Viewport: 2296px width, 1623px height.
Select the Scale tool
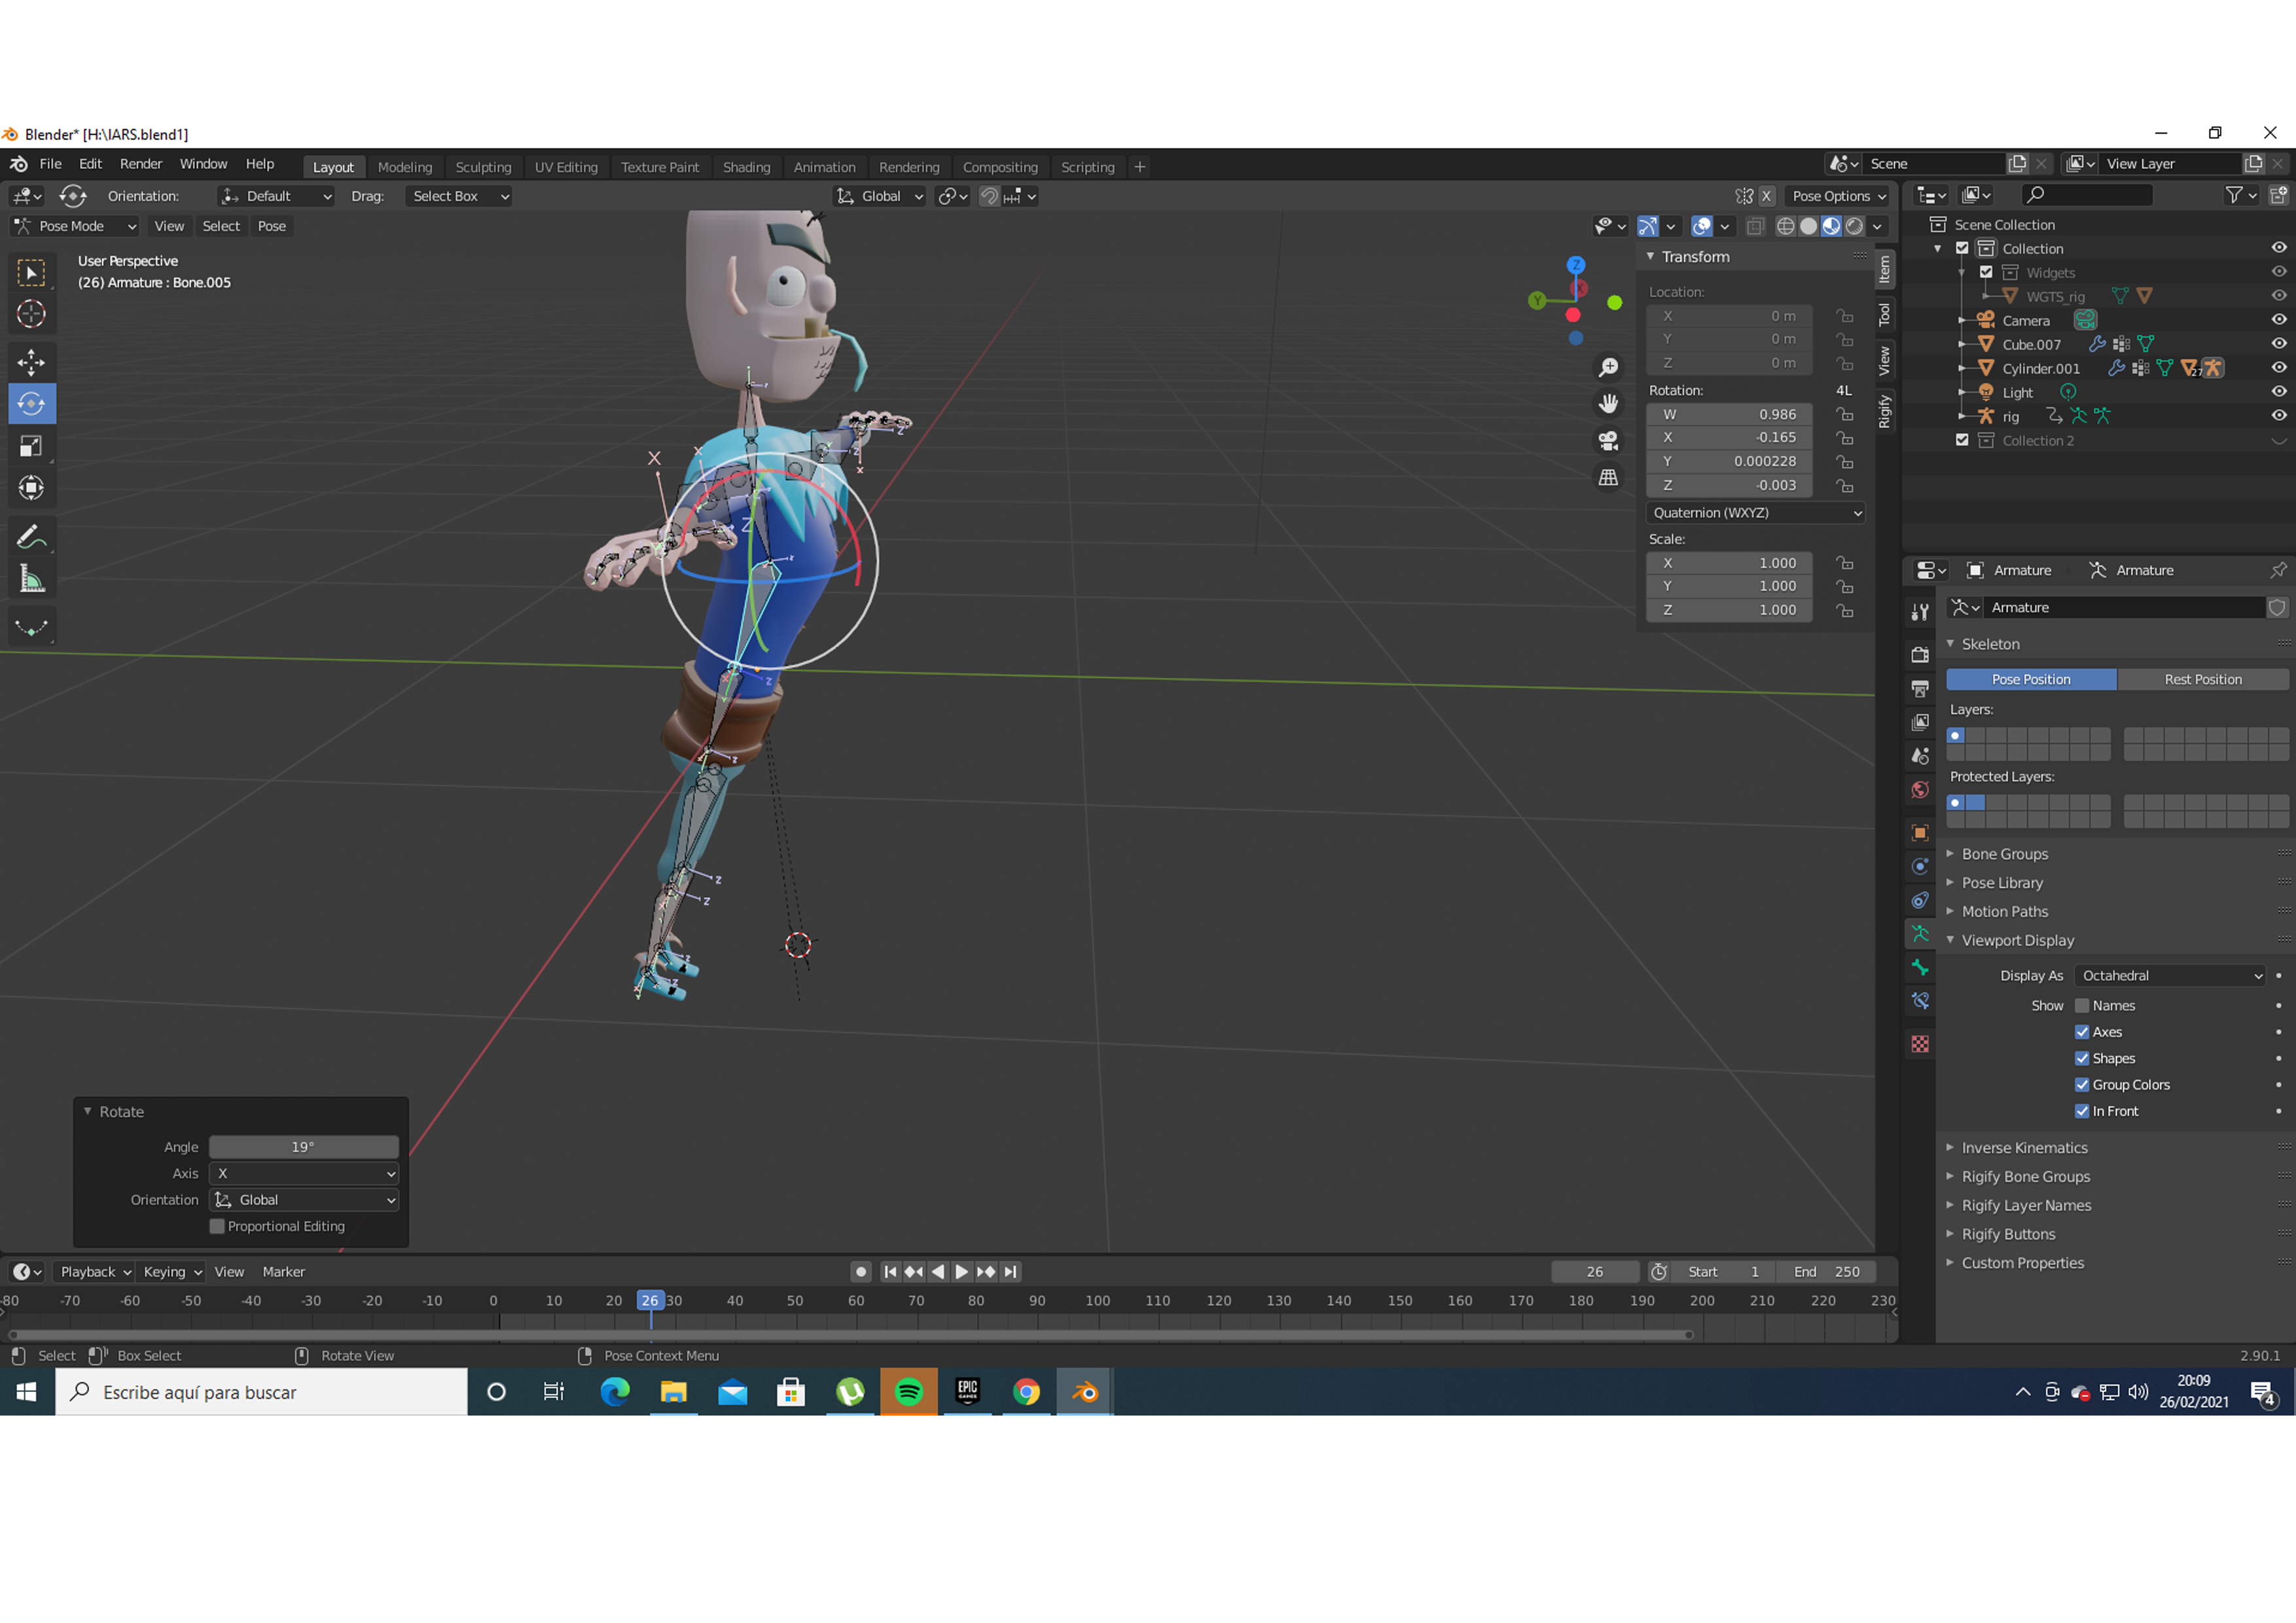tap(31, 446)
